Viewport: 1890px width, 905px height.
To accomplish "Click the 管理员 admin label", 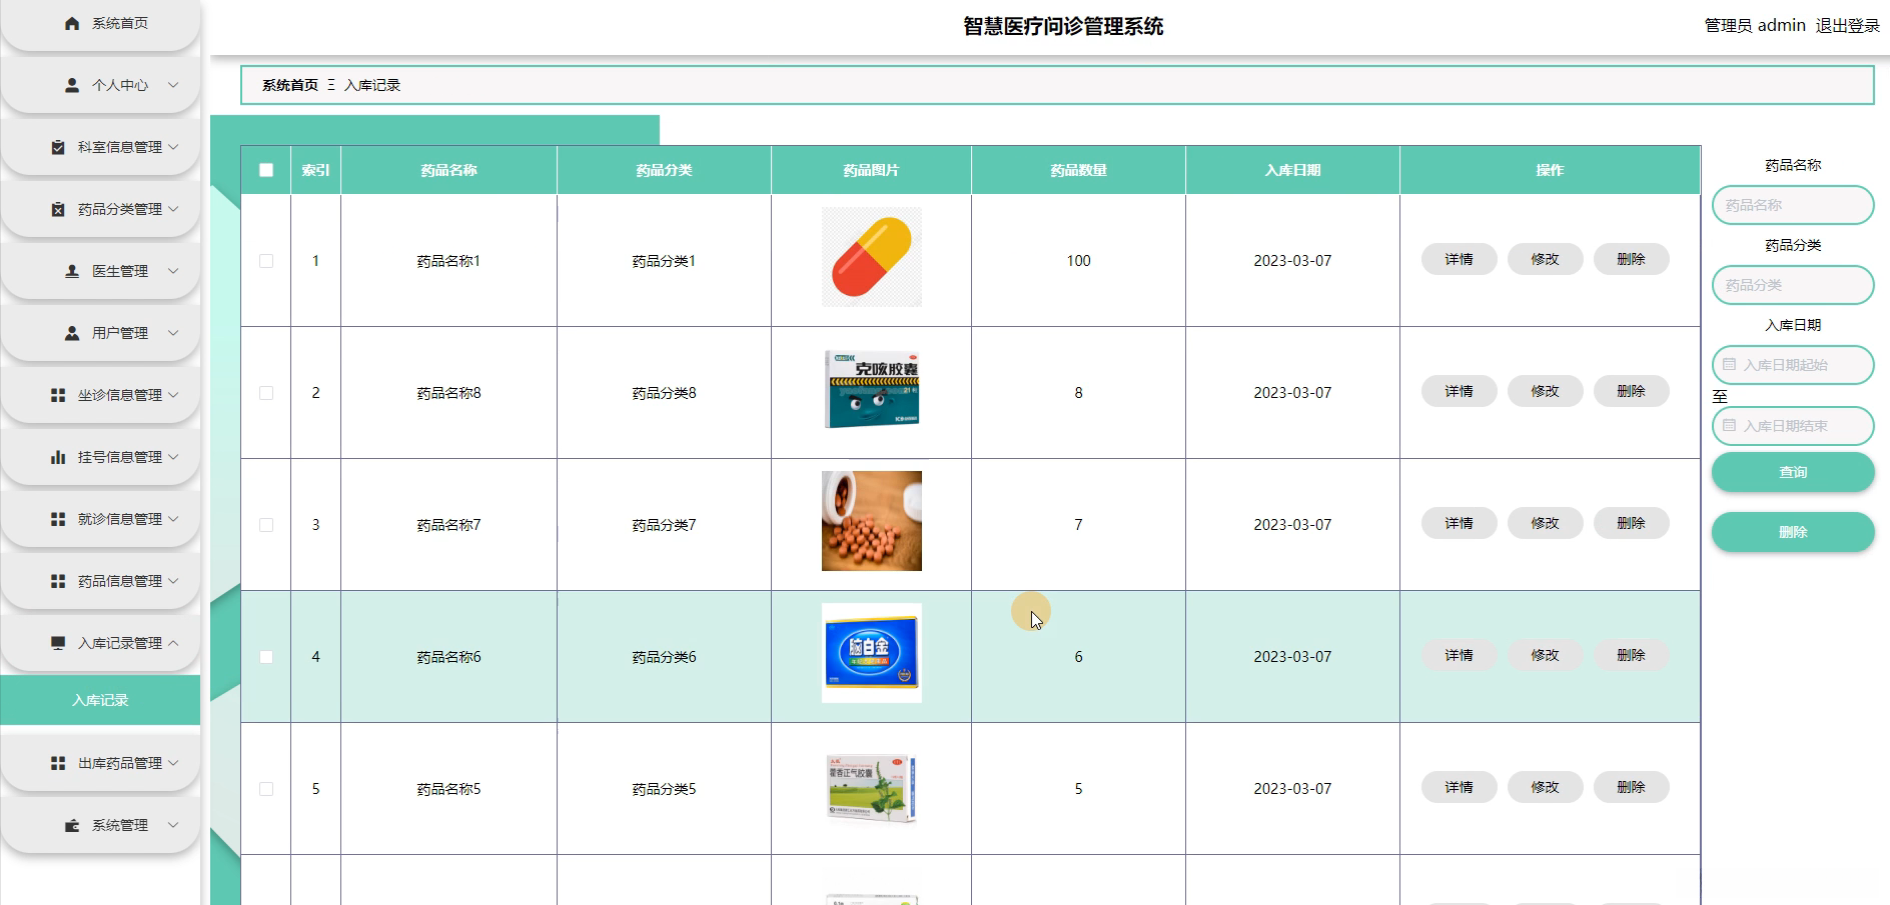I will click(1755, 26).
